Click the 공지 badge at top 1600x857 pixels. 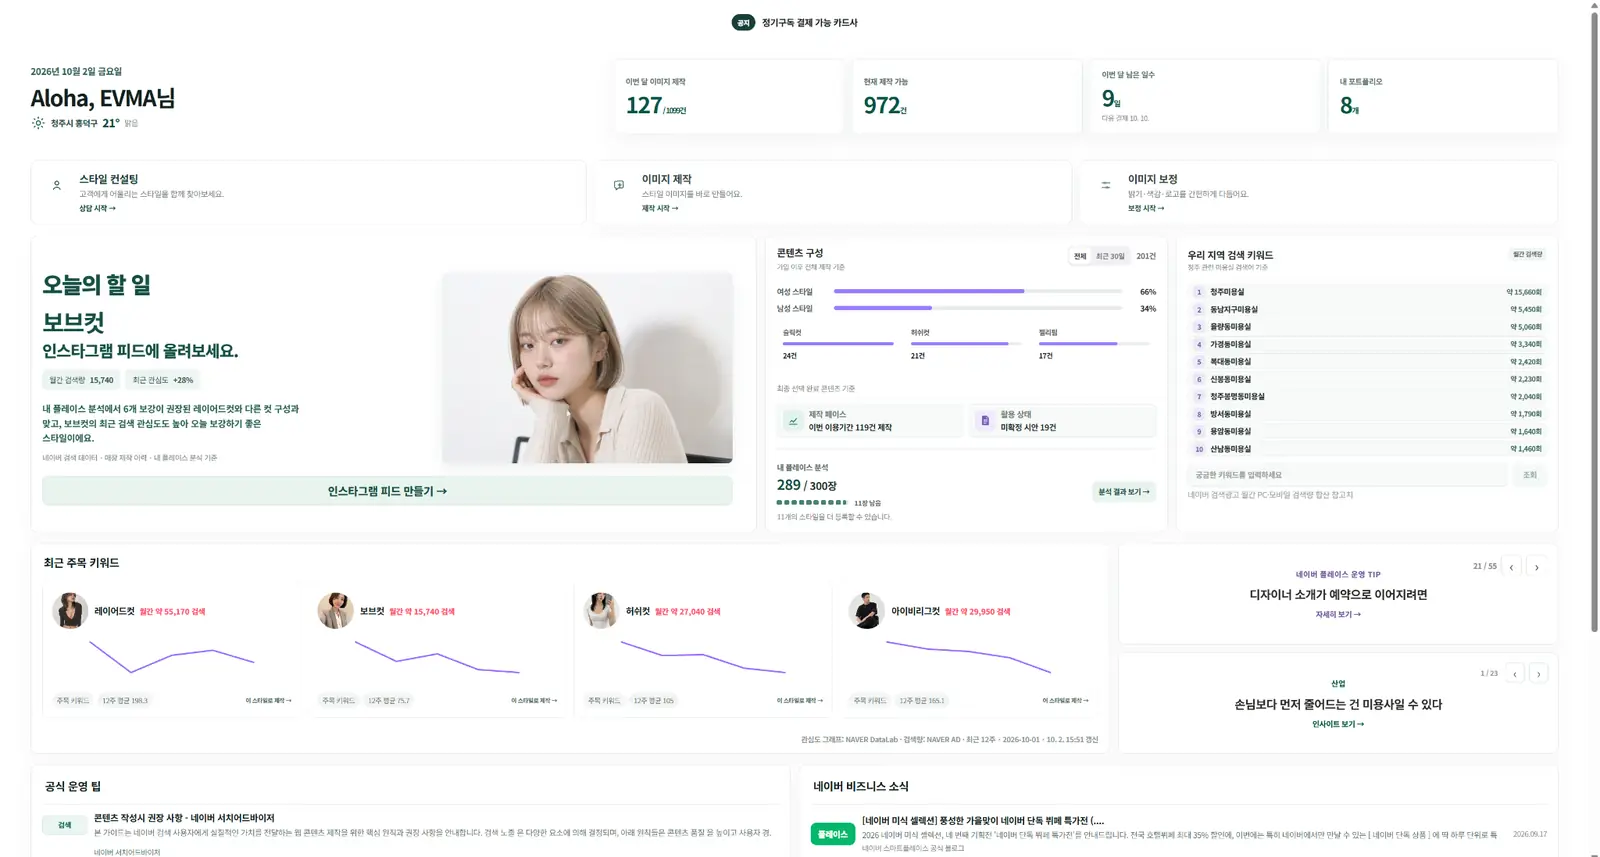(743, 22)
